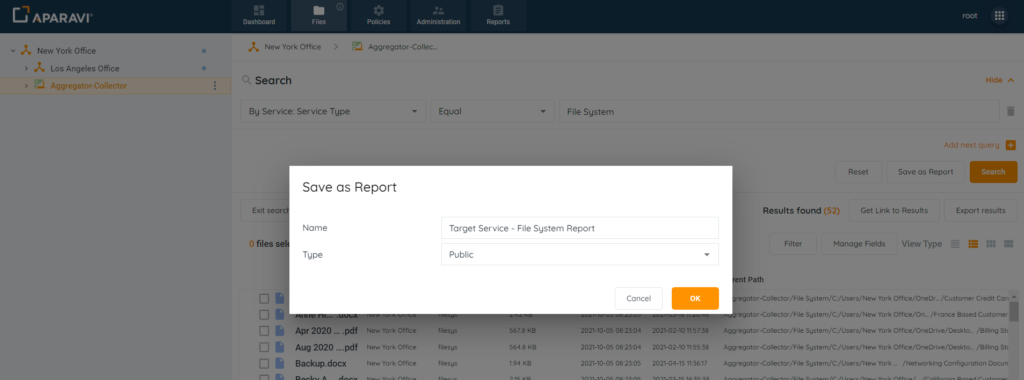Collapse the New York Office tree node
This screenshot has height=380, width=1024.
coord(12,50)
